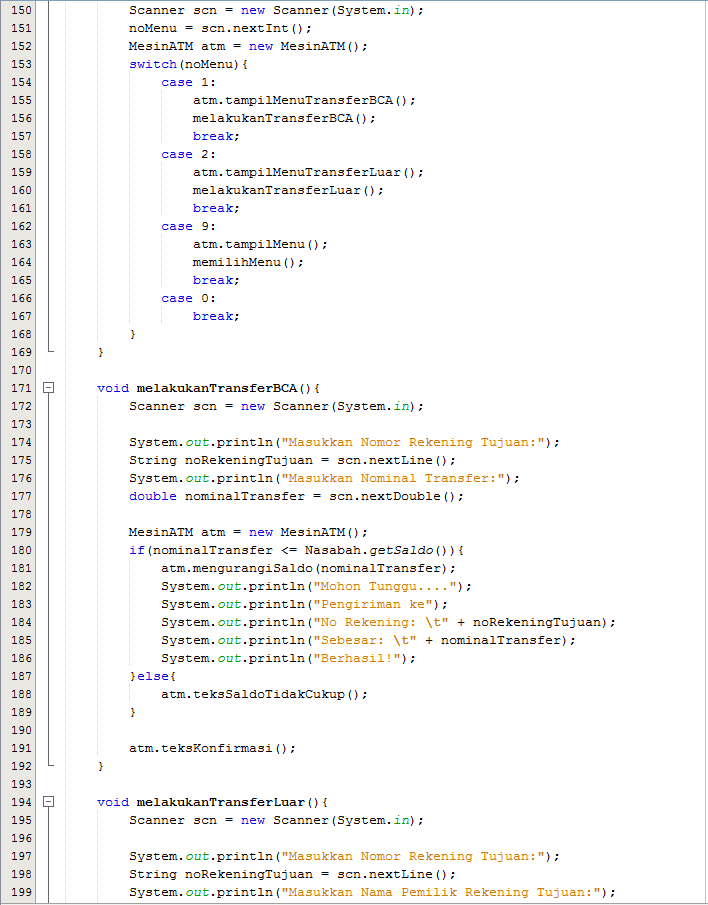Click line number 180 in gutter
Screen dimensions: 708x905
tap(21, 551)
